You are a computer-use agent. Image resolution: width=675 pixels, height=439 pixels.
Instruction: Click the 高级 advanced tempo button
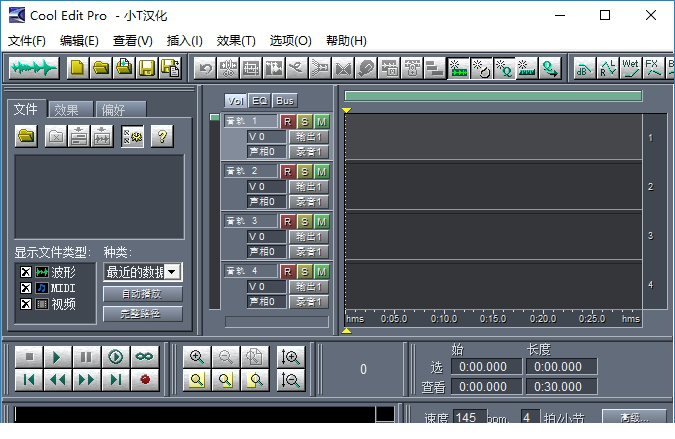click(x=634, y=416)
